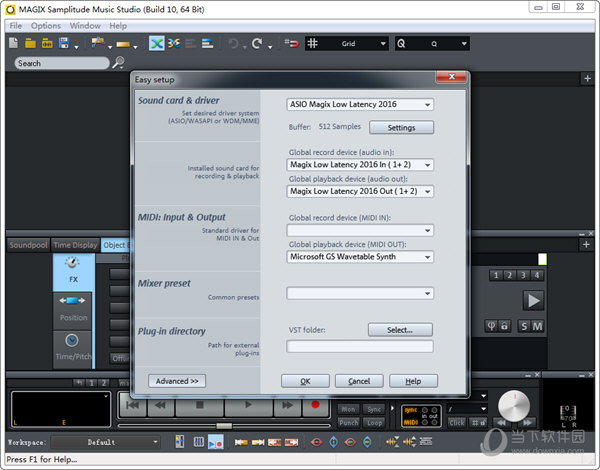Open the MIDI IN record device dropdown
Screen dimensions: 600x470
tap(360, 230)
